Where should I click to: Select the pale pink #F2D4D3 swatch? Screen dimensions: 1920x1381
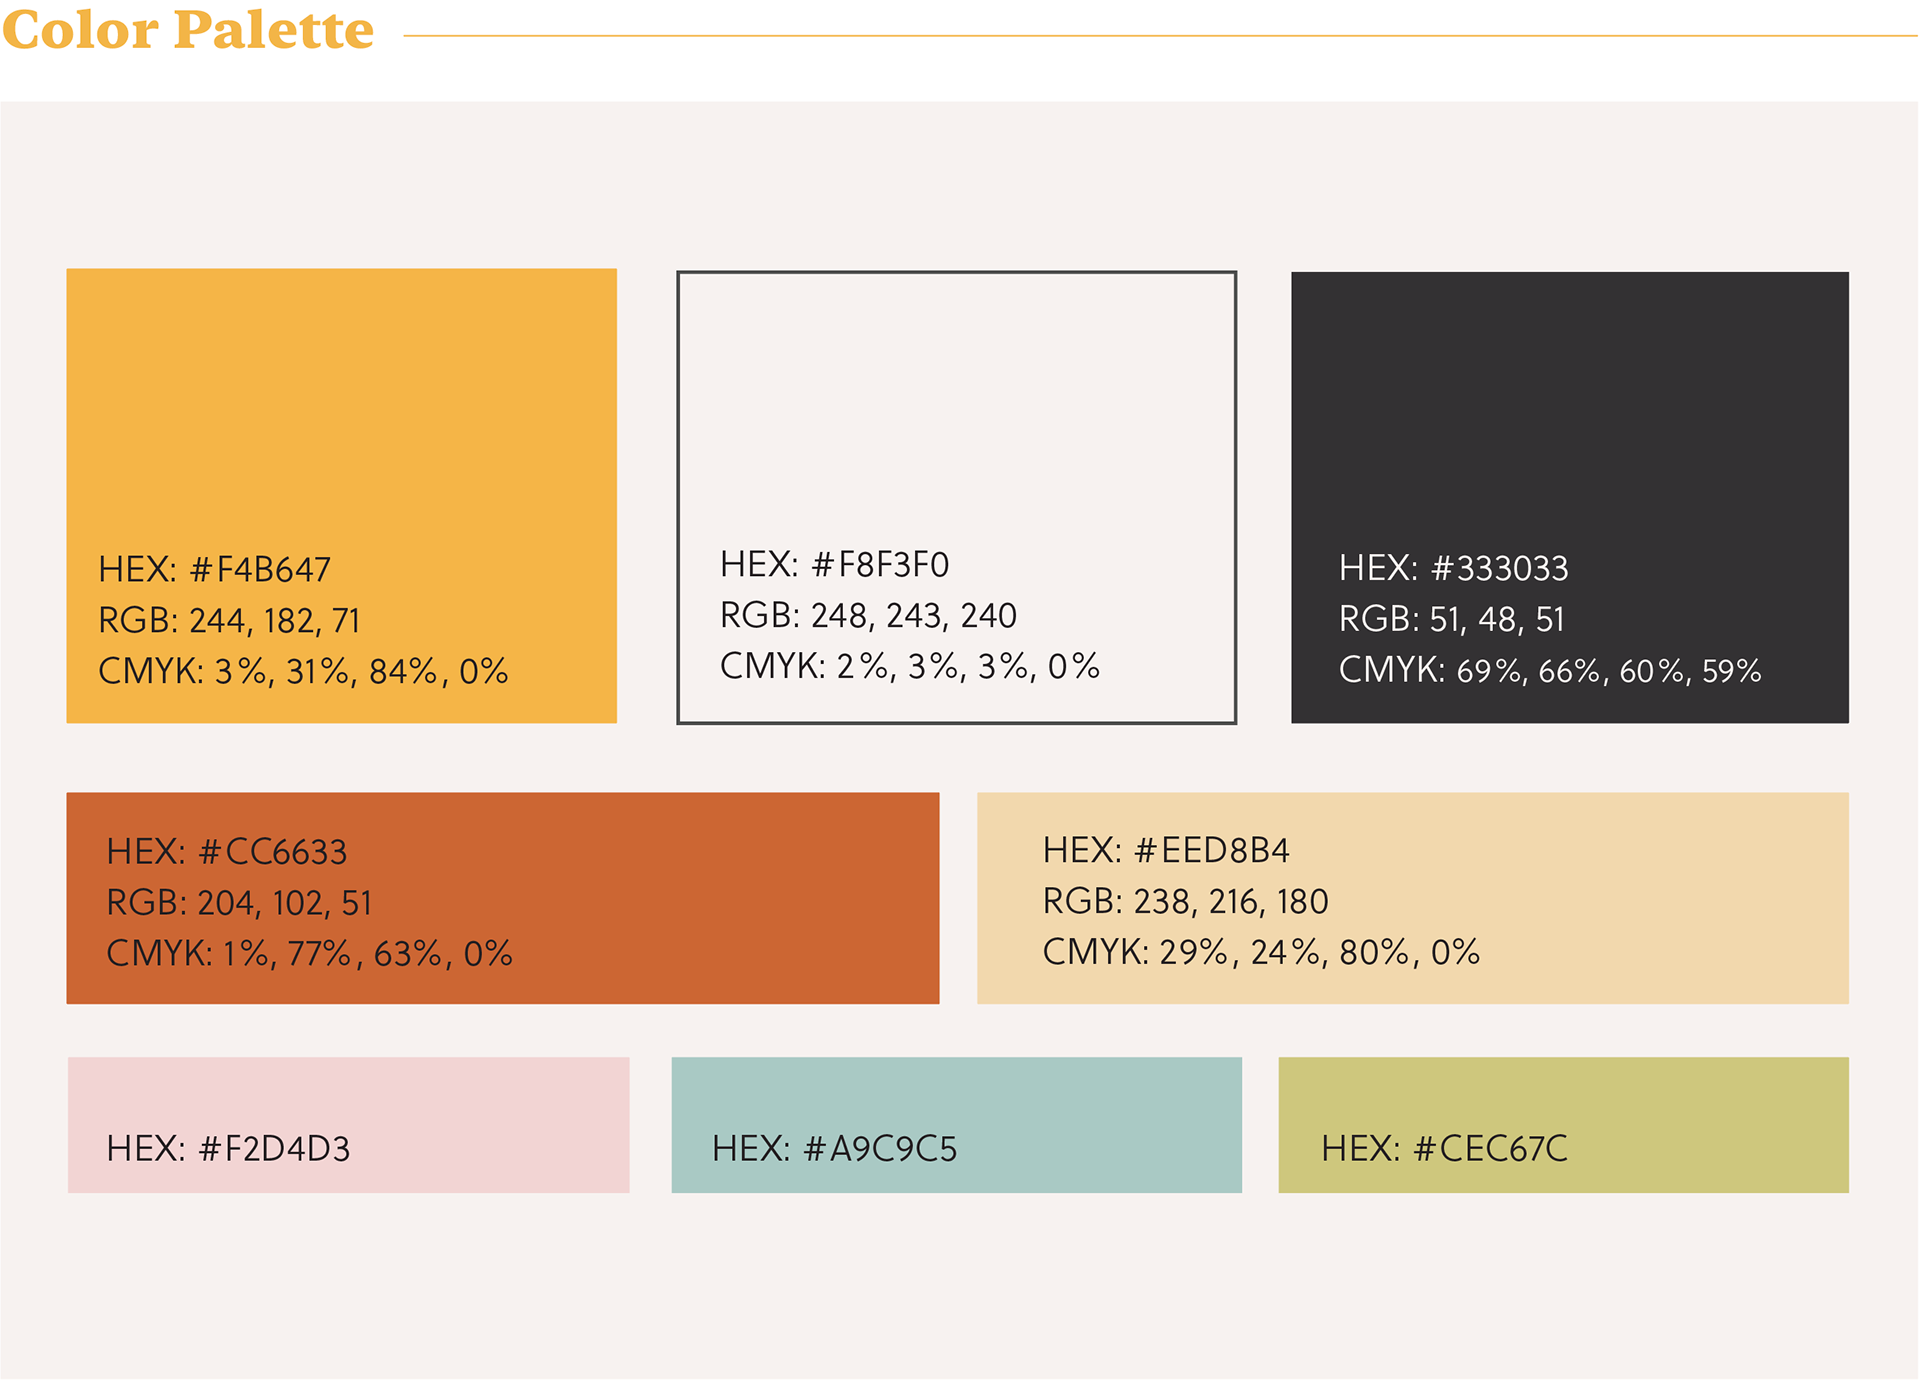pos(348,1125)
